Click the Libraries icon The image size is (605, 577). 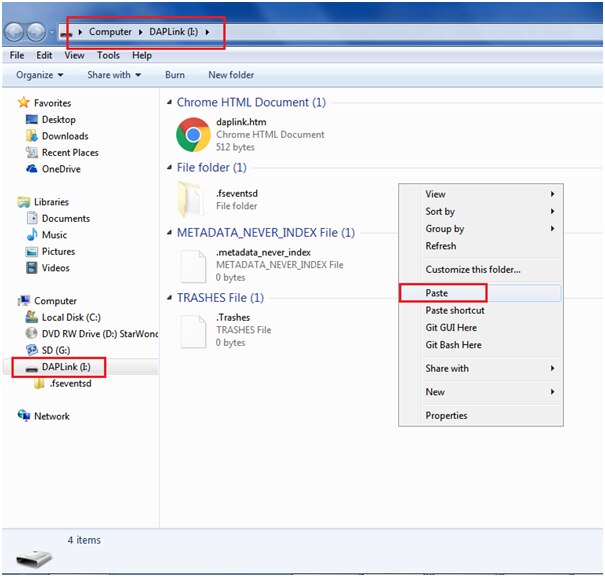tap(24, 202)
